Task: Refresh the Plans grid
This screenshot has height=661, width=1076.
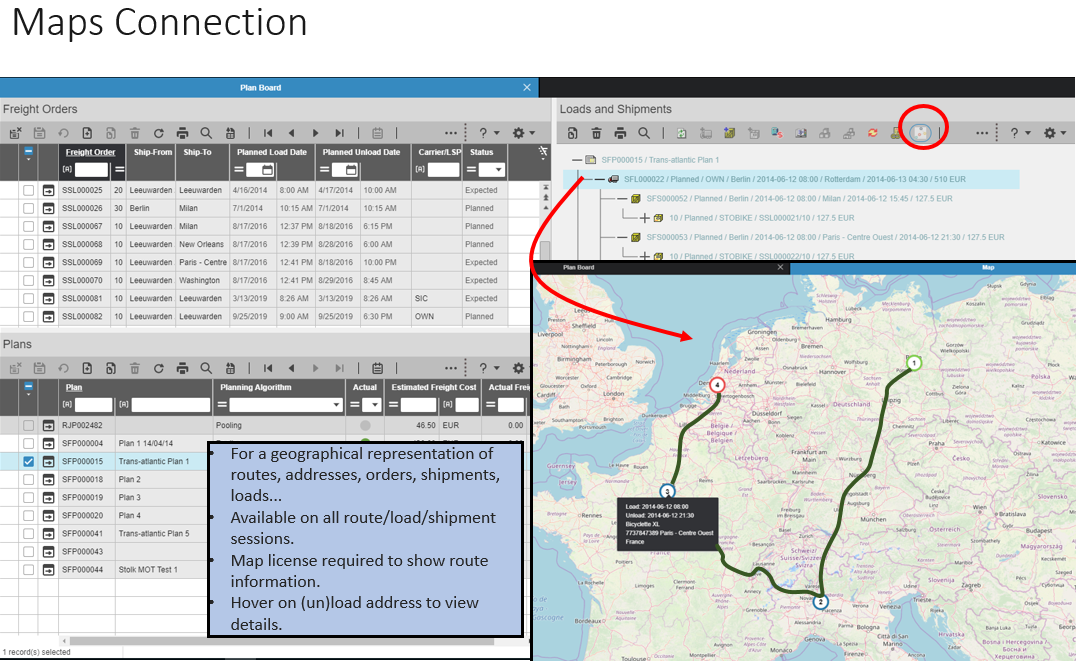Action: click(x=159, y=369)
